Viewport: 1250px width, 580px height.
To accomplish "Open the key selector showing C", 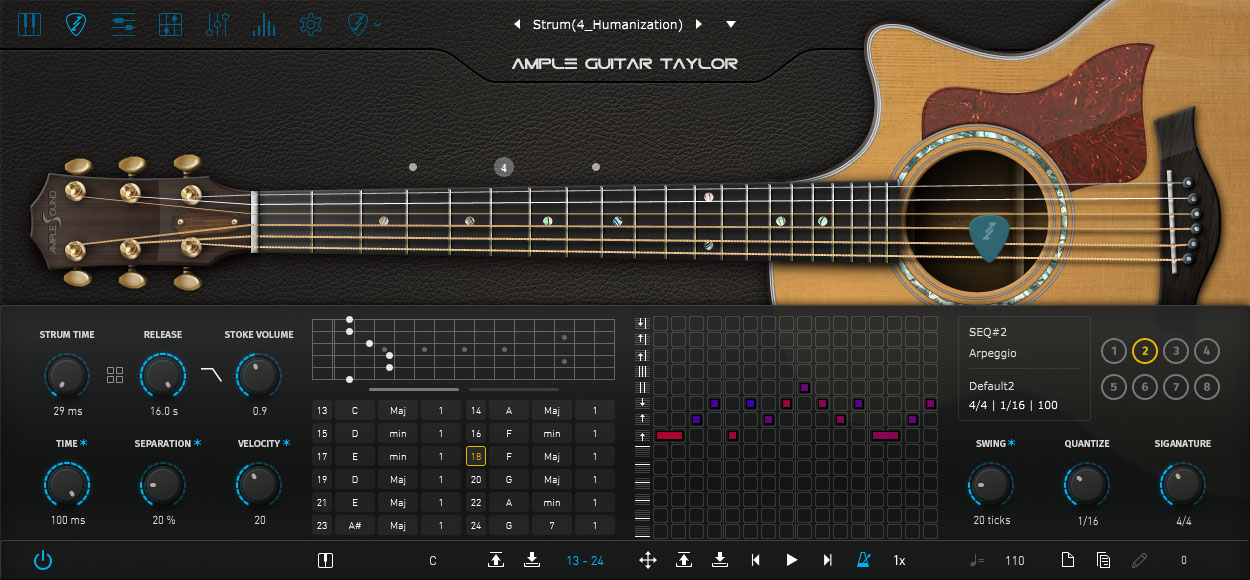I will tap(433, 561).
